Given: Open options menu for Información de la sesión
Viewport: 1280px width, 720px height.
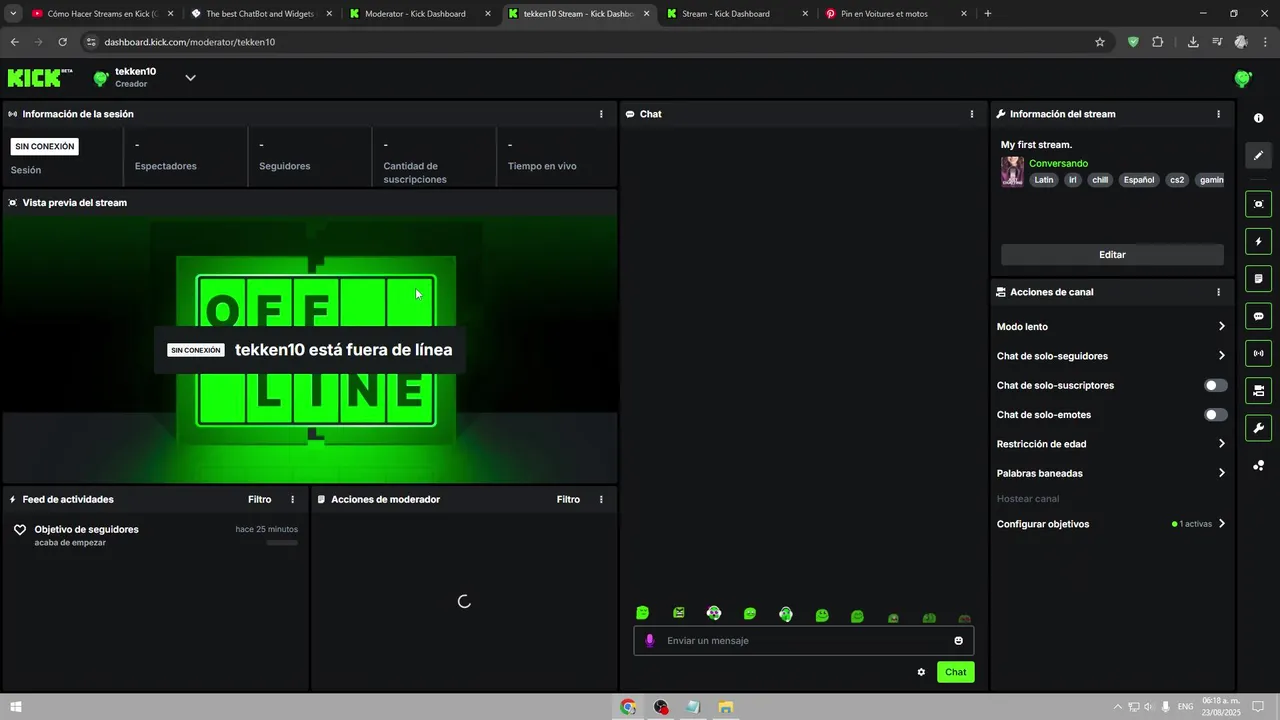Looking at the screenshot, I should 601,114.
